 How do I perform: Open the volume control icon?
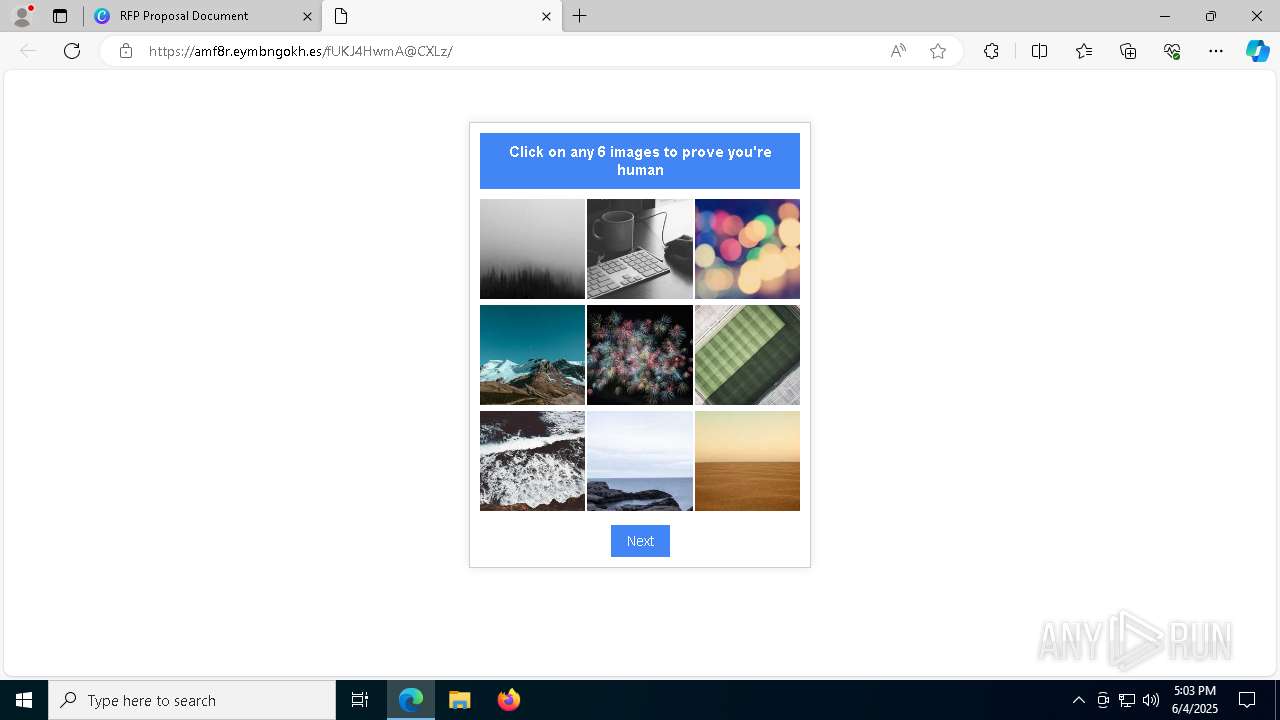click(1151, 700)
